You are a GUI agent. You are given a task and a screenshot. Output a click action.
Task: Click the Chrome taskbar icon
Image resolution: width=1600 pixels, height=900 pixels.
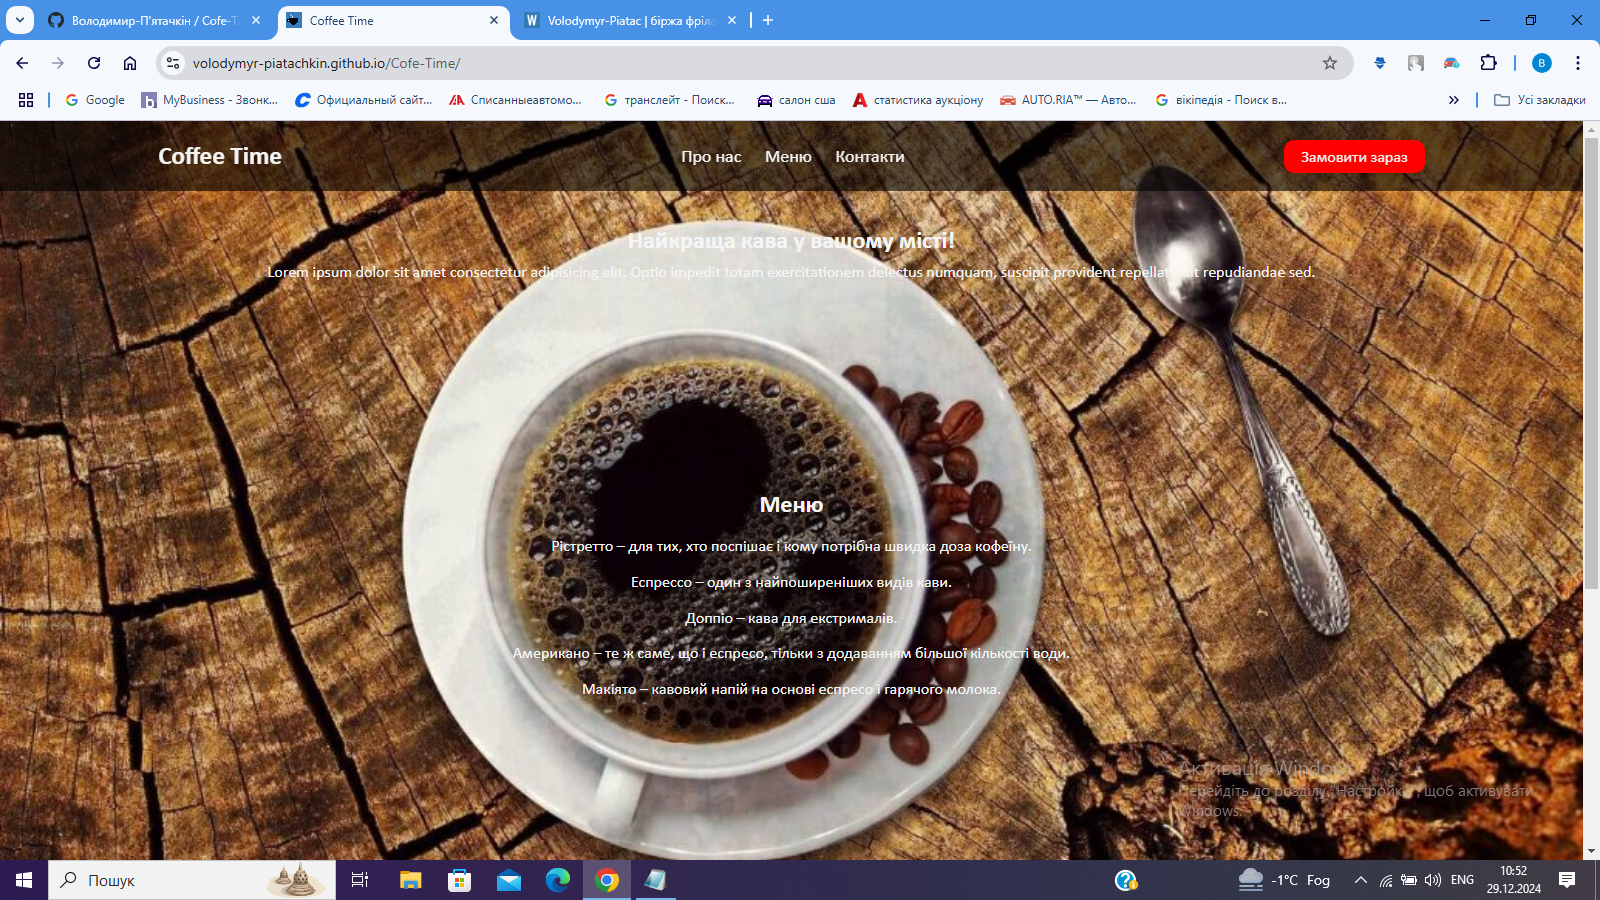pos(607,880)
